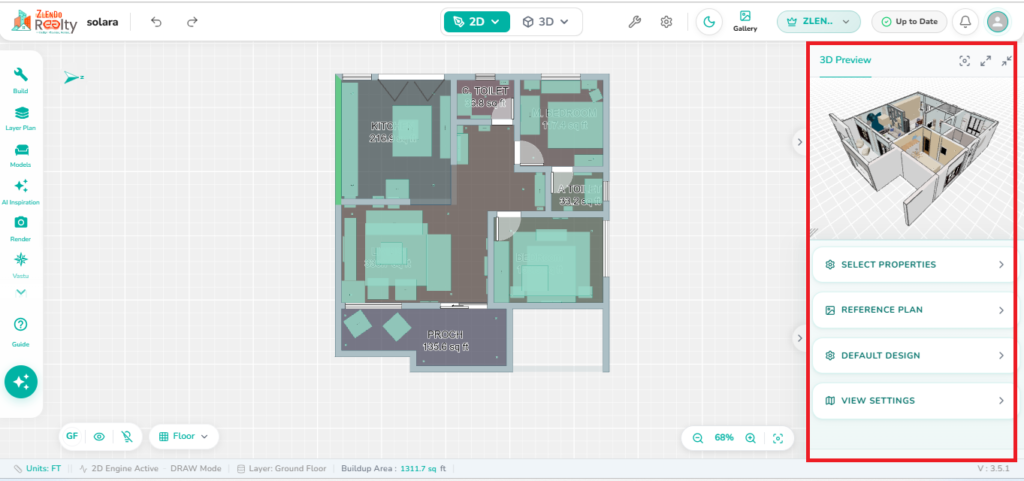Expand more sidebar tools chevron

tap(21, 292)
